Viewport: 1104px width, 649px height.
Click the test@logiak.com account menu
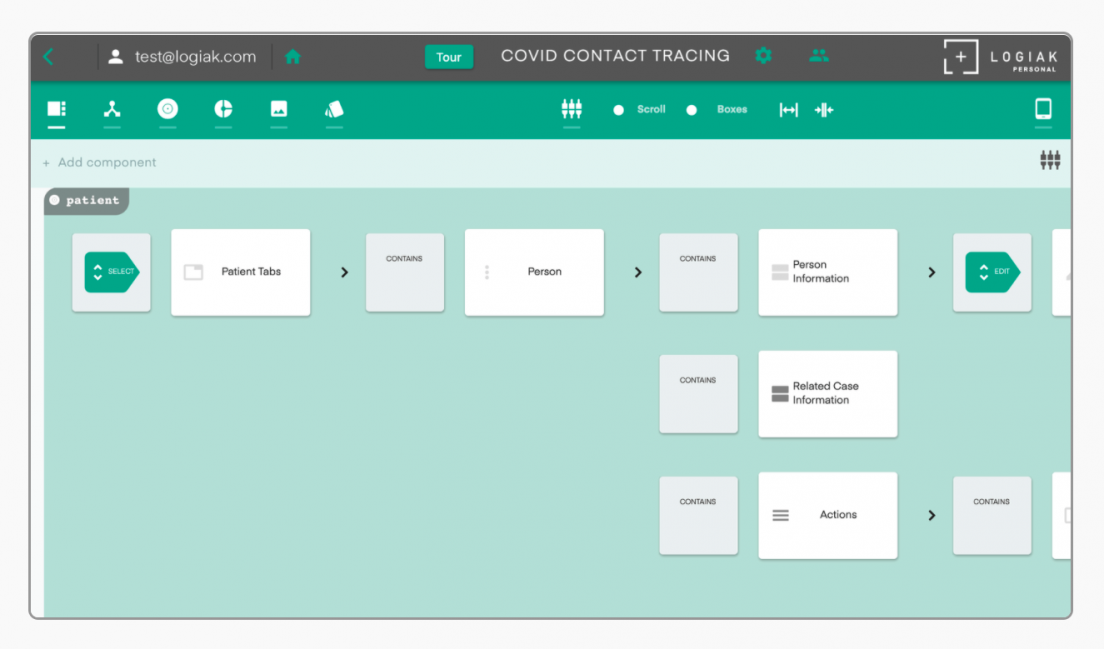183,57
